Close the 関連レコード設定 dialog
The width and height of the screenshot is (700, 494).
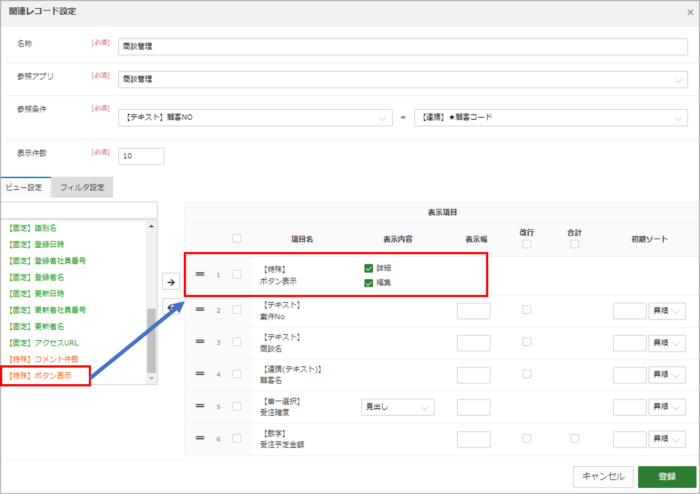click(x=690, y=12)
